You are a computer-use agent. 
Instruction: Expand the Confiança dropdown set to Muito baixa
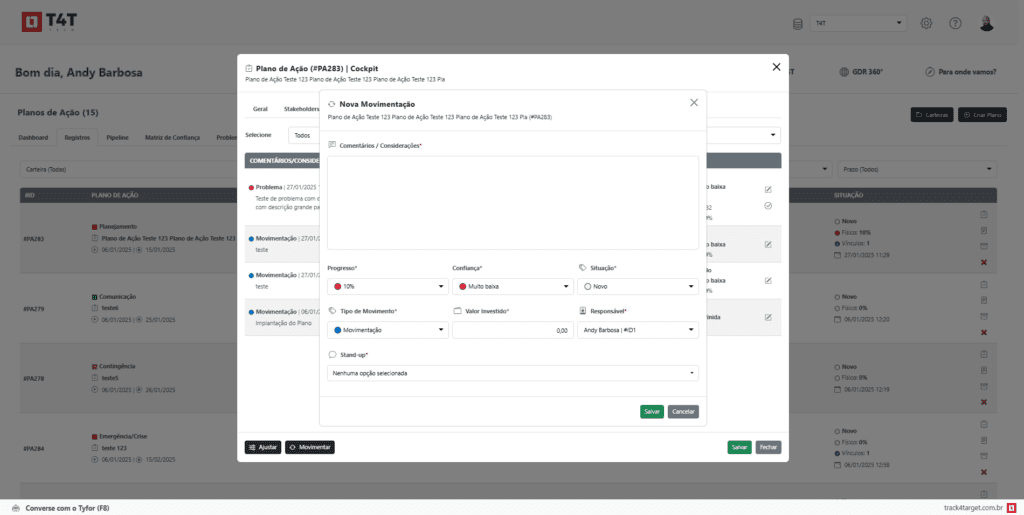(512, 287)
